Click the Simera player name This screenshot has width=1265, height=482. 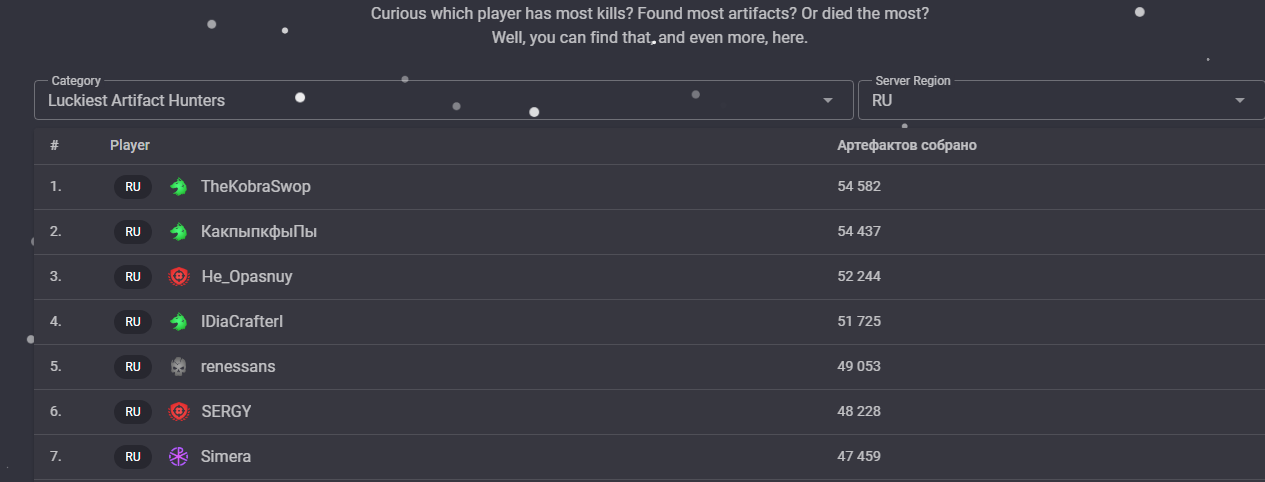[226, 457]
